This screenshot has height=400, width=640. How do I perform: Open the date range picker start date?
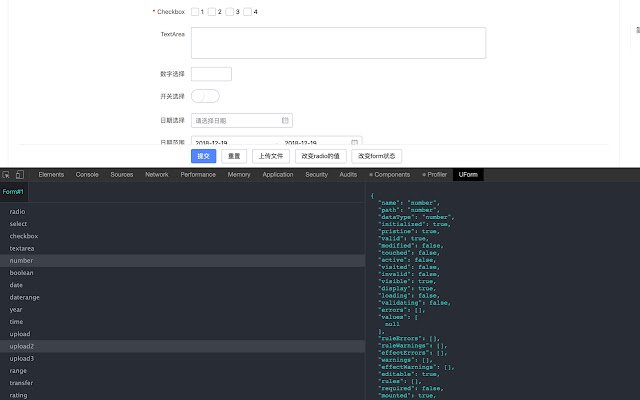pos(211,142)
